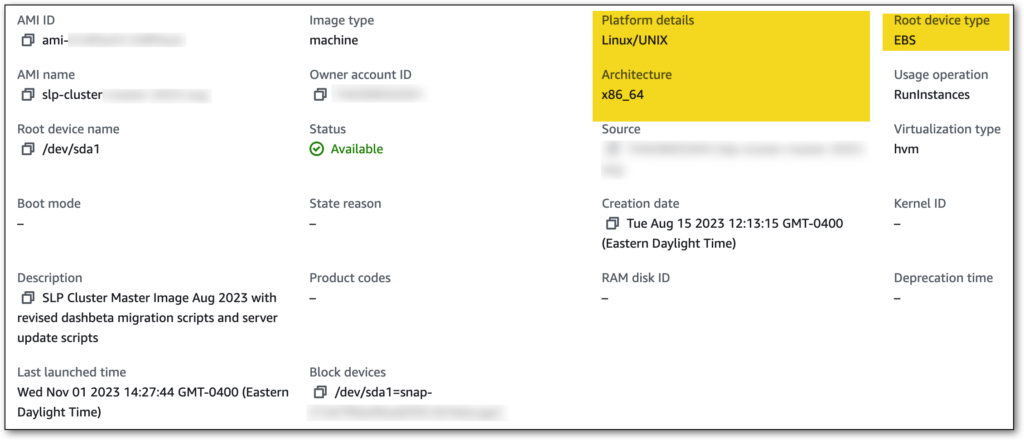This screenshot has height=440, width=1024.
Task: Copy the Creation date value
Action: [x=612, y=223]
